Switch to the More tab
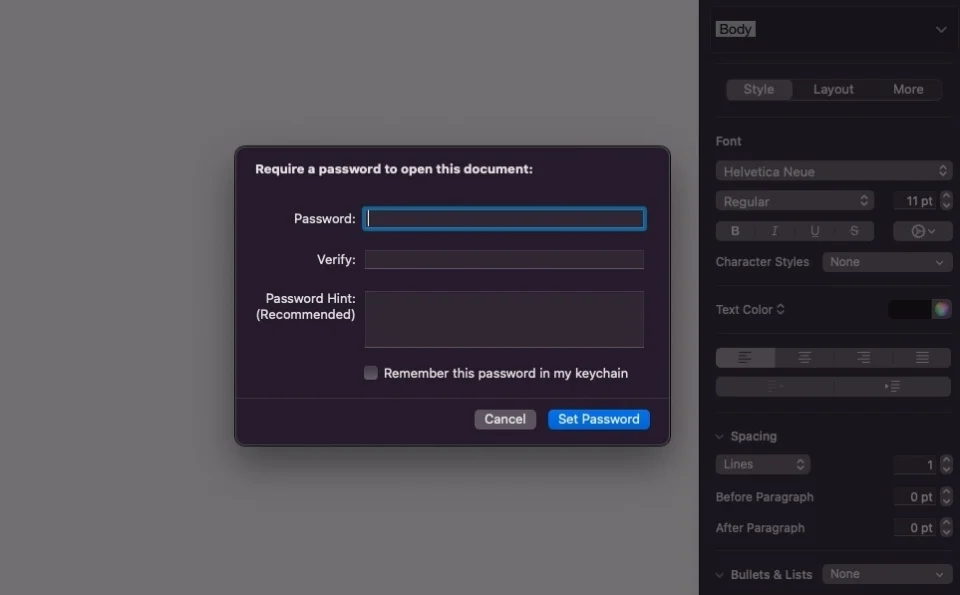Viewport: 960px width, 595px height. [x=908, y=89]
